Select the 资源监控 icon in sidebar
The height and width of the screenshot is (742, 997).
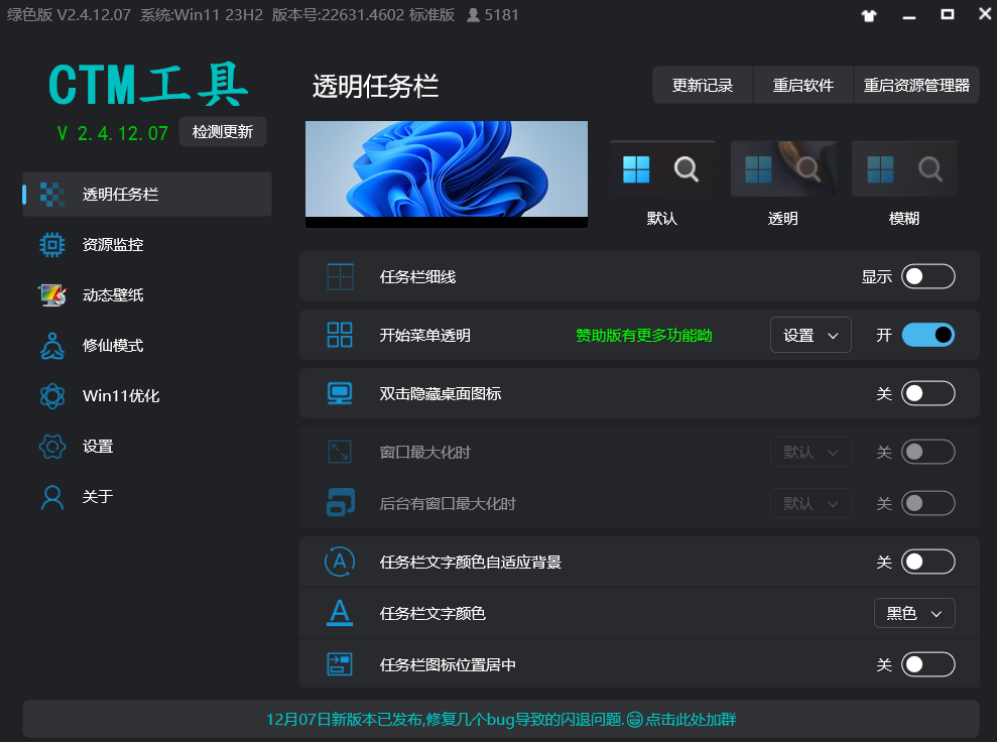click(52, 244)
